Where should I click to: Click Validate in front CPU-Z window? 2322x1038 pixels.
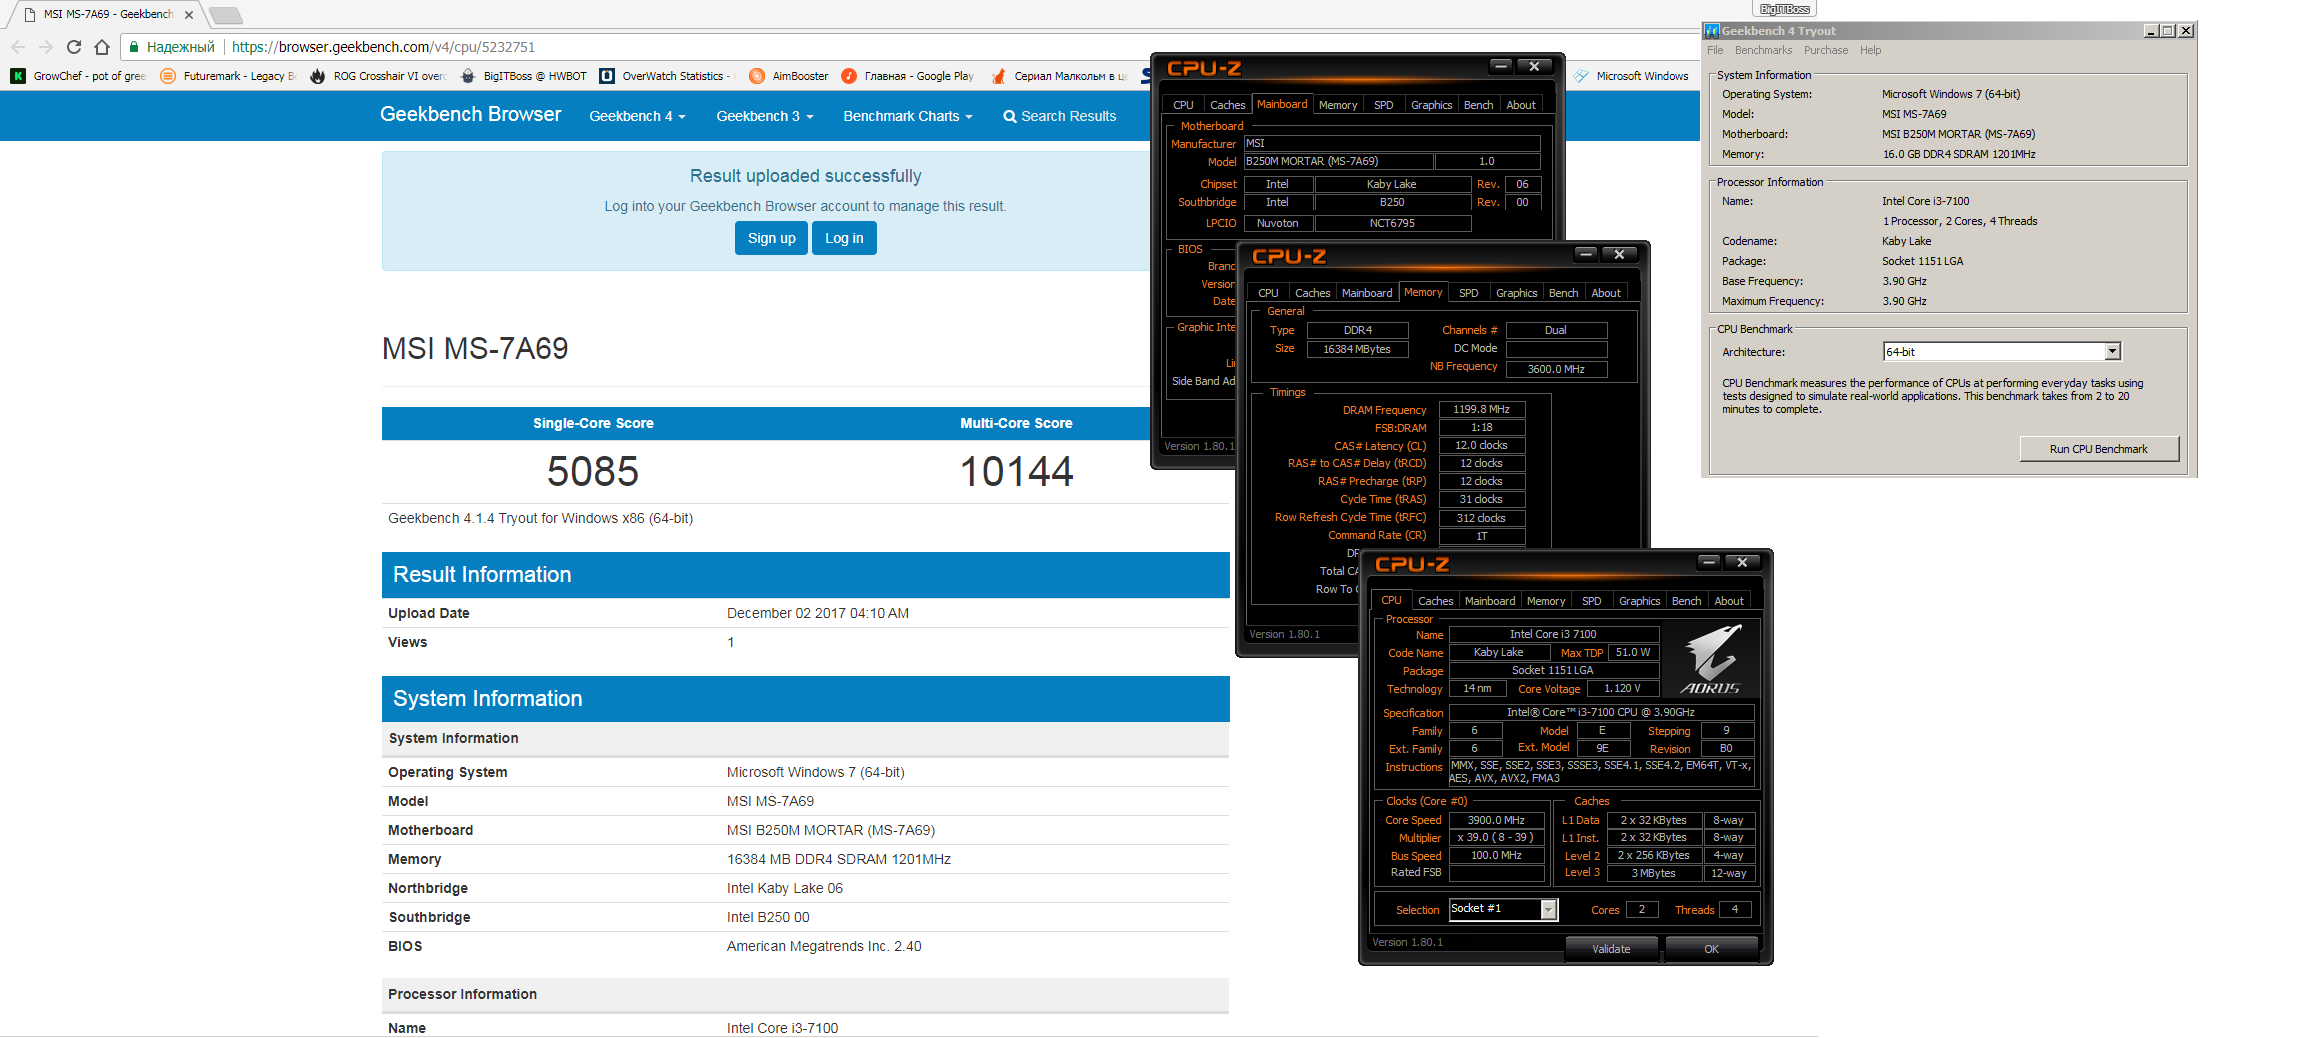(x=1611, y=949)
